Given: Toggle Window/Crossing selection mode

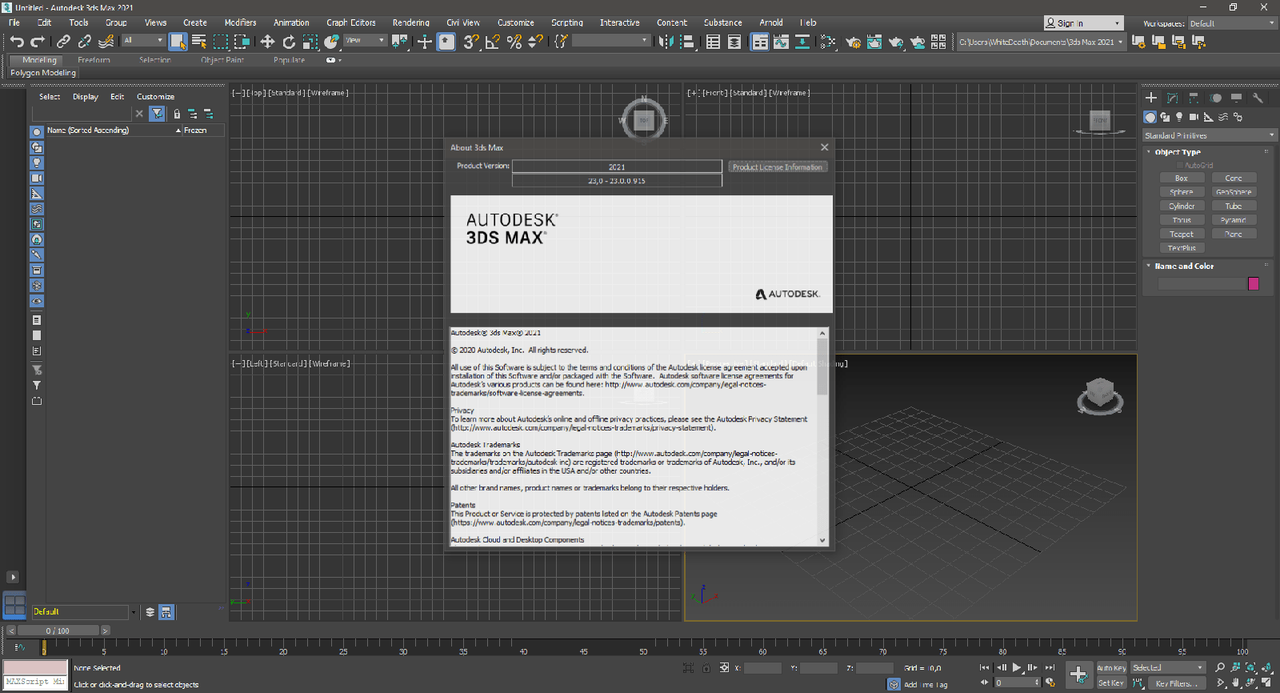Looking at the screenshot, I should coord(242,42).
